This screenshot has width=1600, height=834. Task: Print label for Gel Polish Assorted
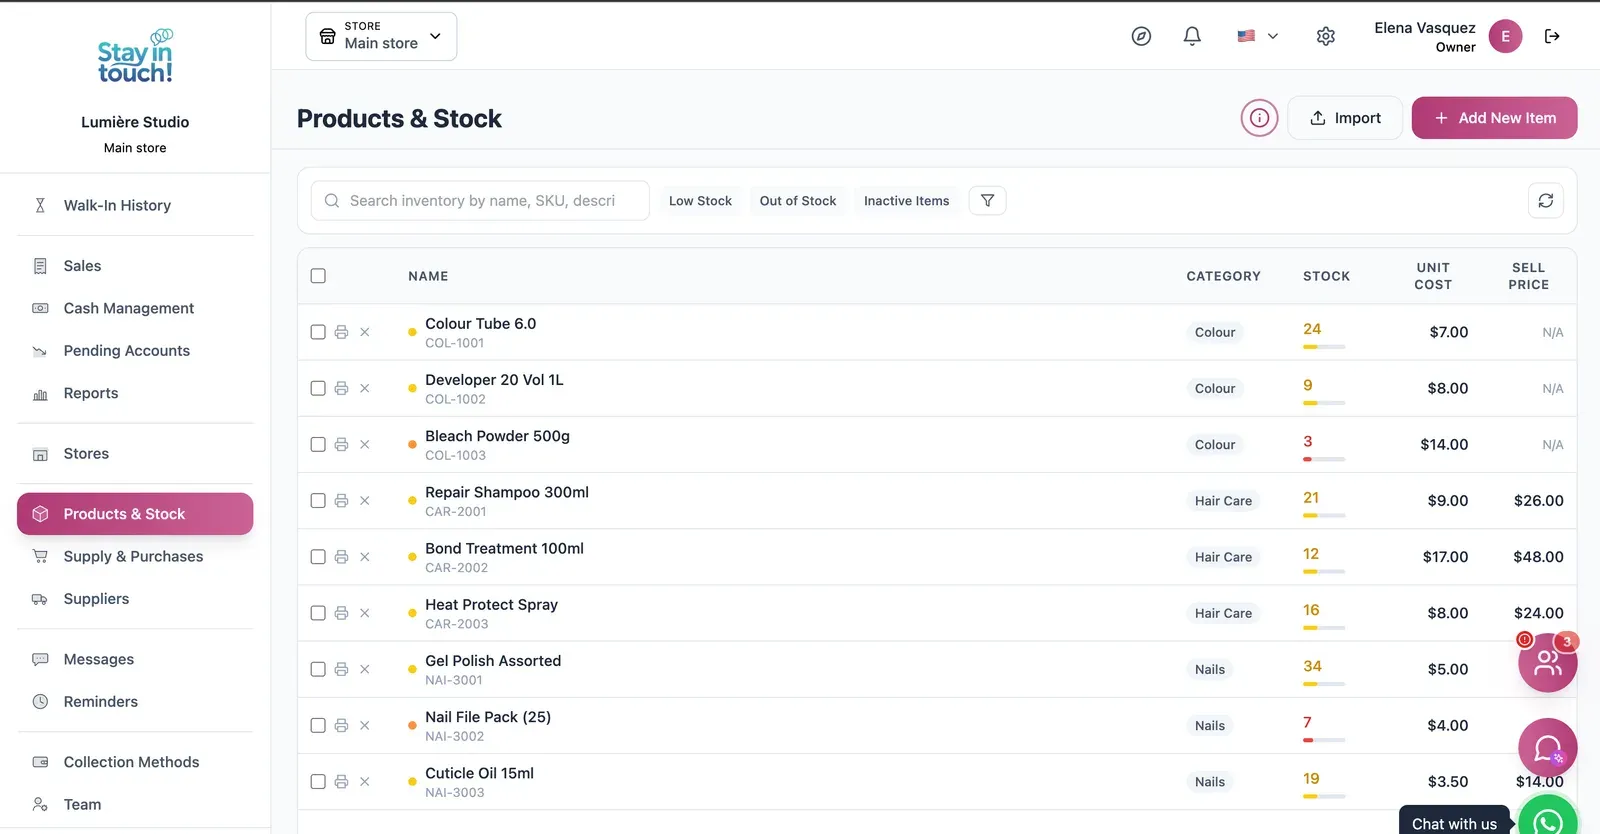click(341, 669)
